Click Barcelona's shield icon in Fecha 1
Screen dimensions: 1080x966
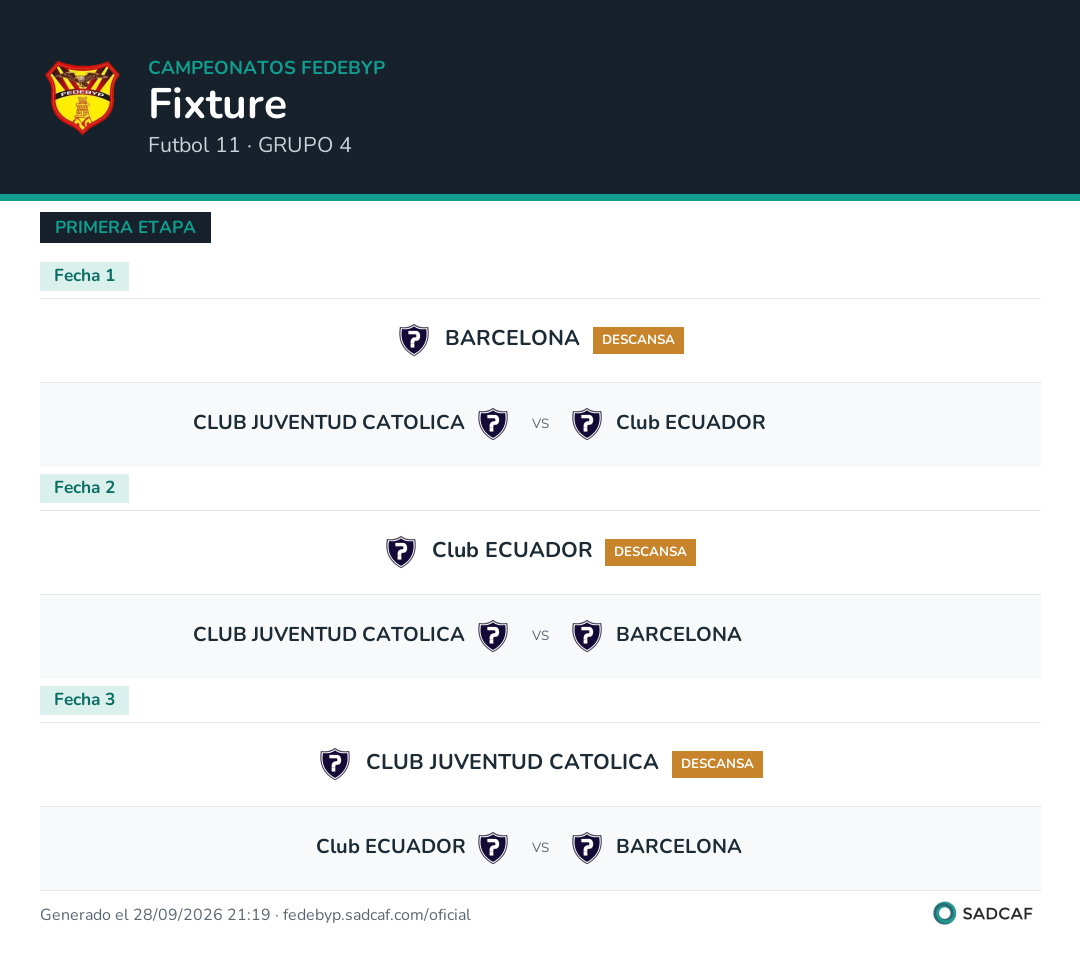tap(414, 340)
